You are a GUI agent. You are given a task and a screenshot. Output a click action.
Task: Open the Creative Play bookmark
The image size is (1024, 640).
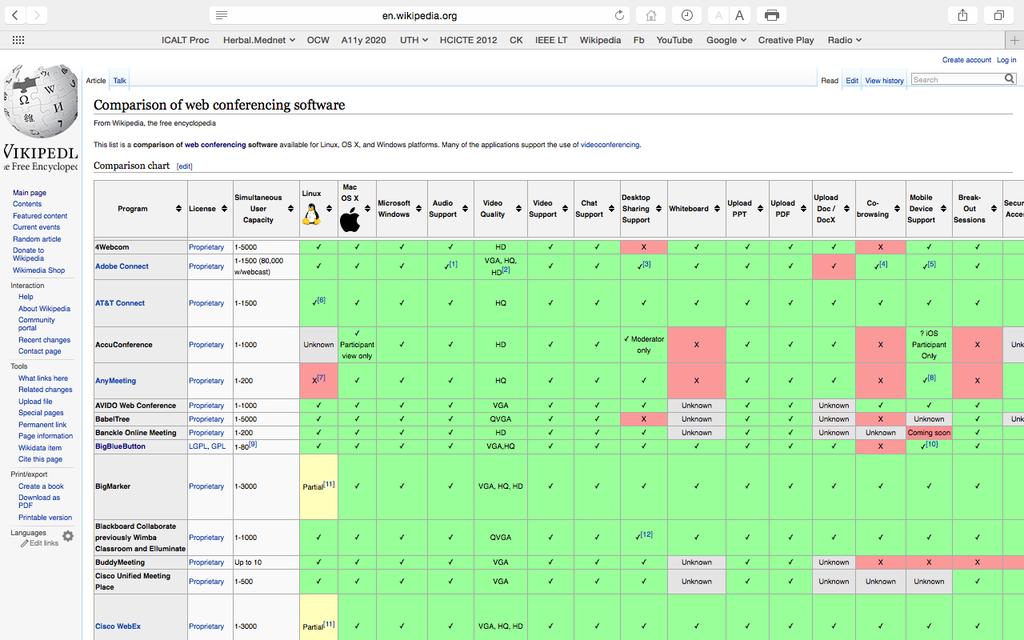(x=786, y=40)
